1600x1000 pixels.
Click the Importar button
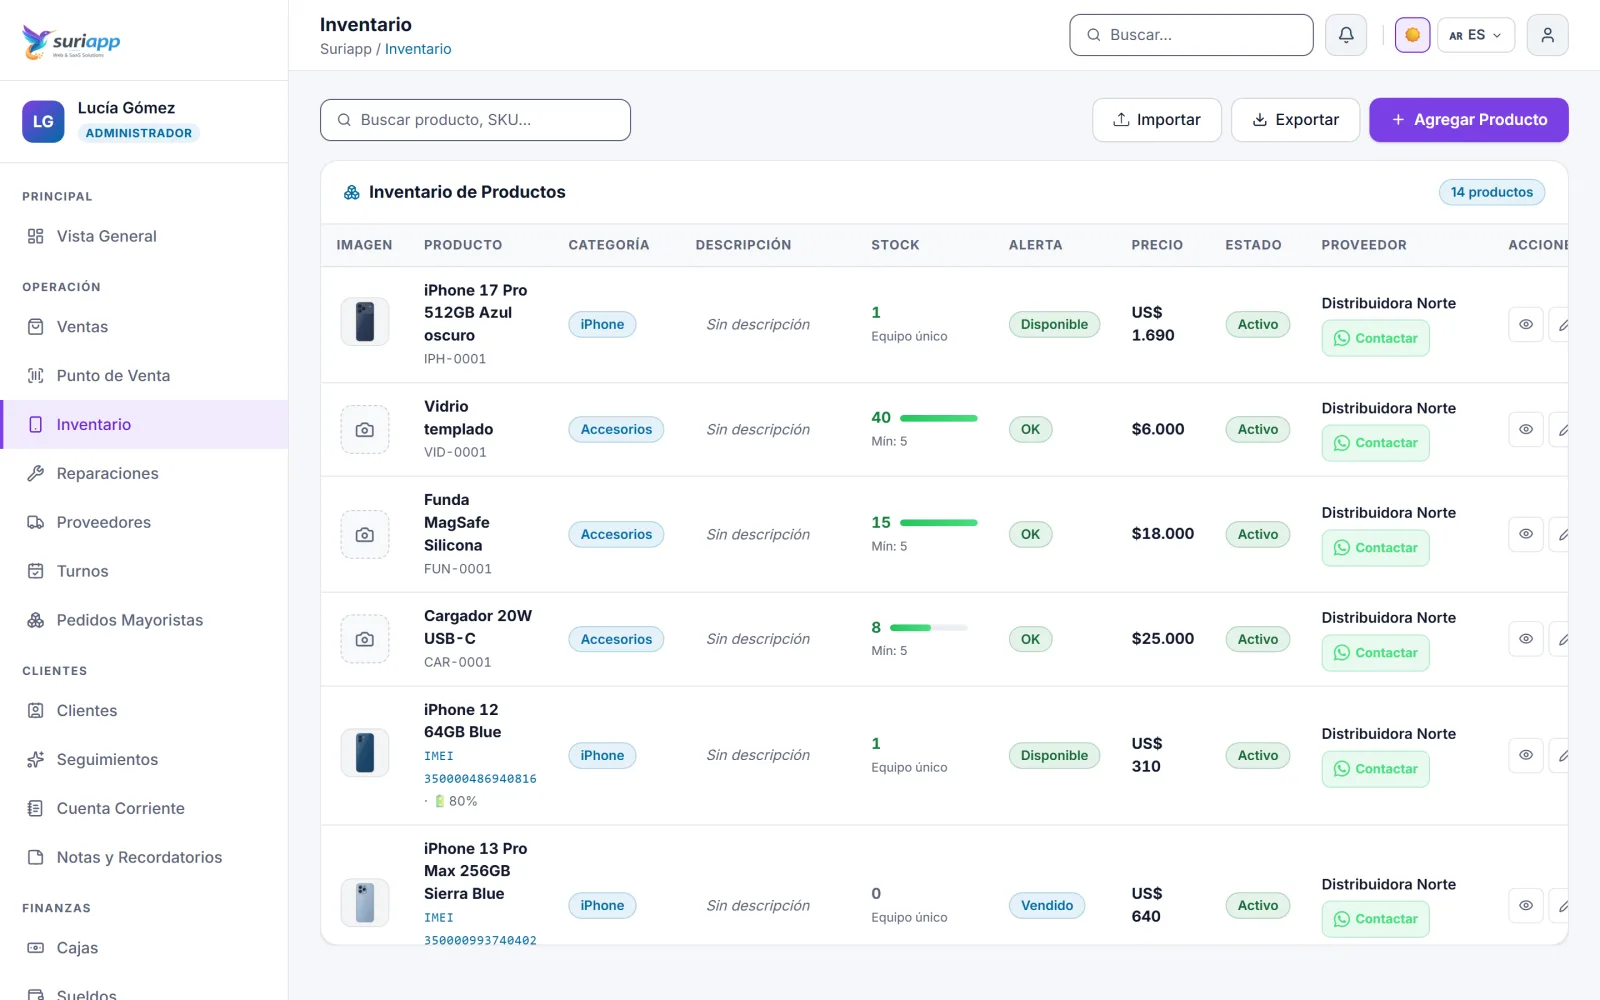pos(1156,120)
